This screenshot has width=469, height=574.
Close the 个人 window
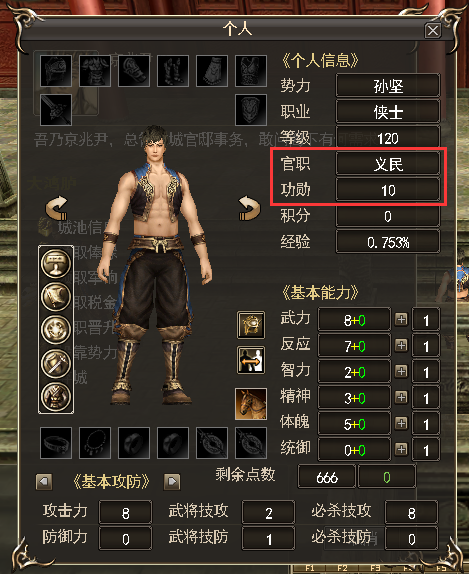click(x=433, y=30)
